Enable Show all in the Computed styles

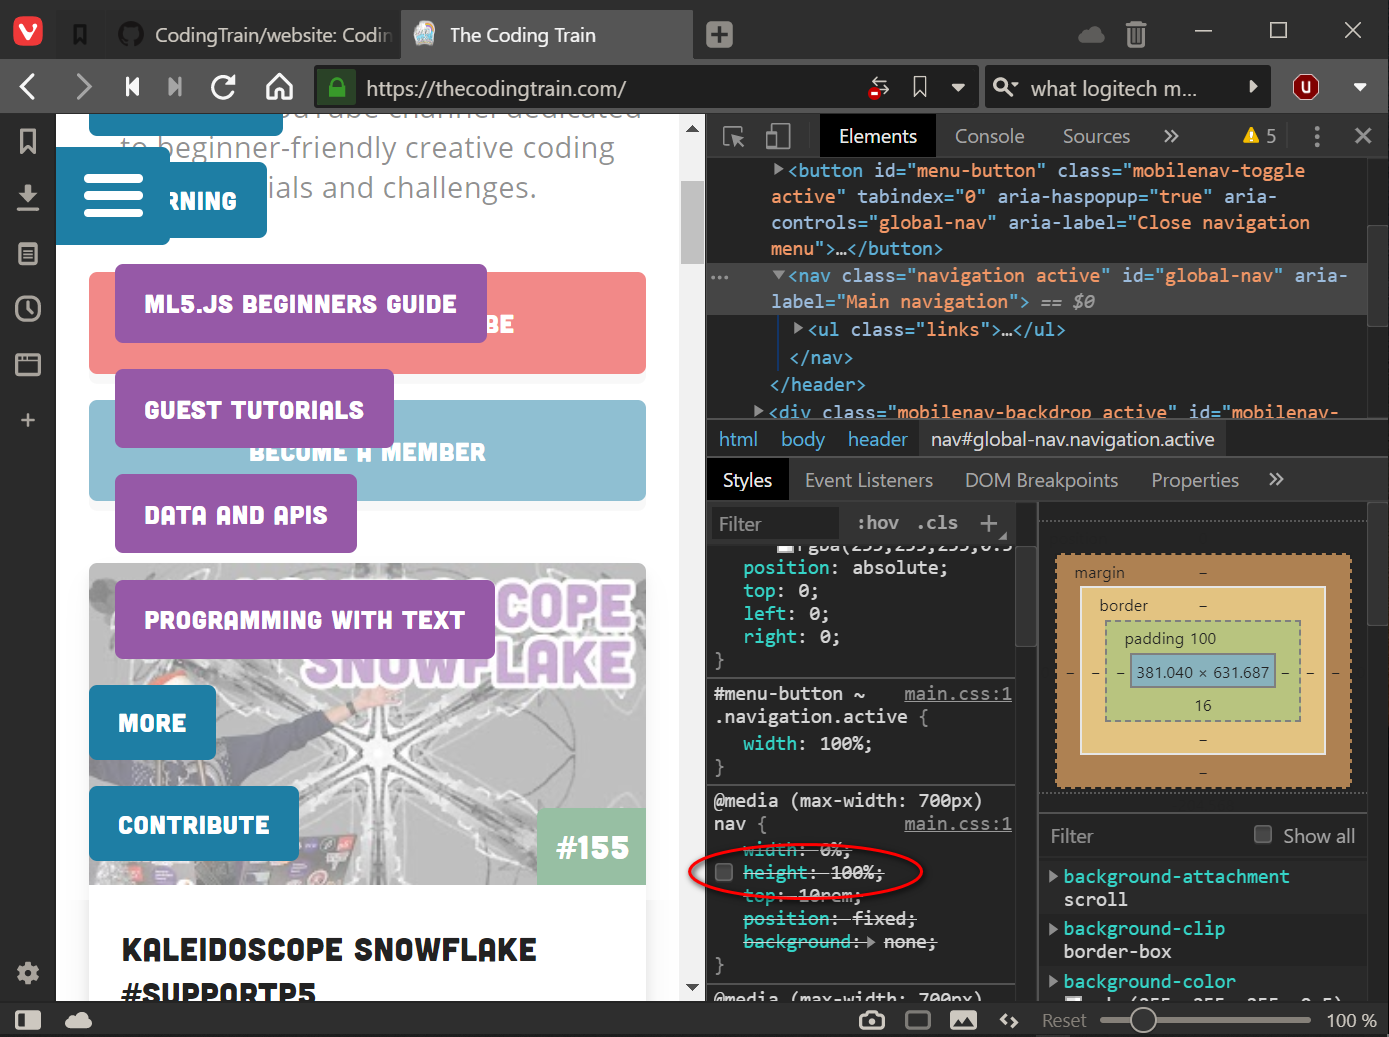click(1262, 835)
